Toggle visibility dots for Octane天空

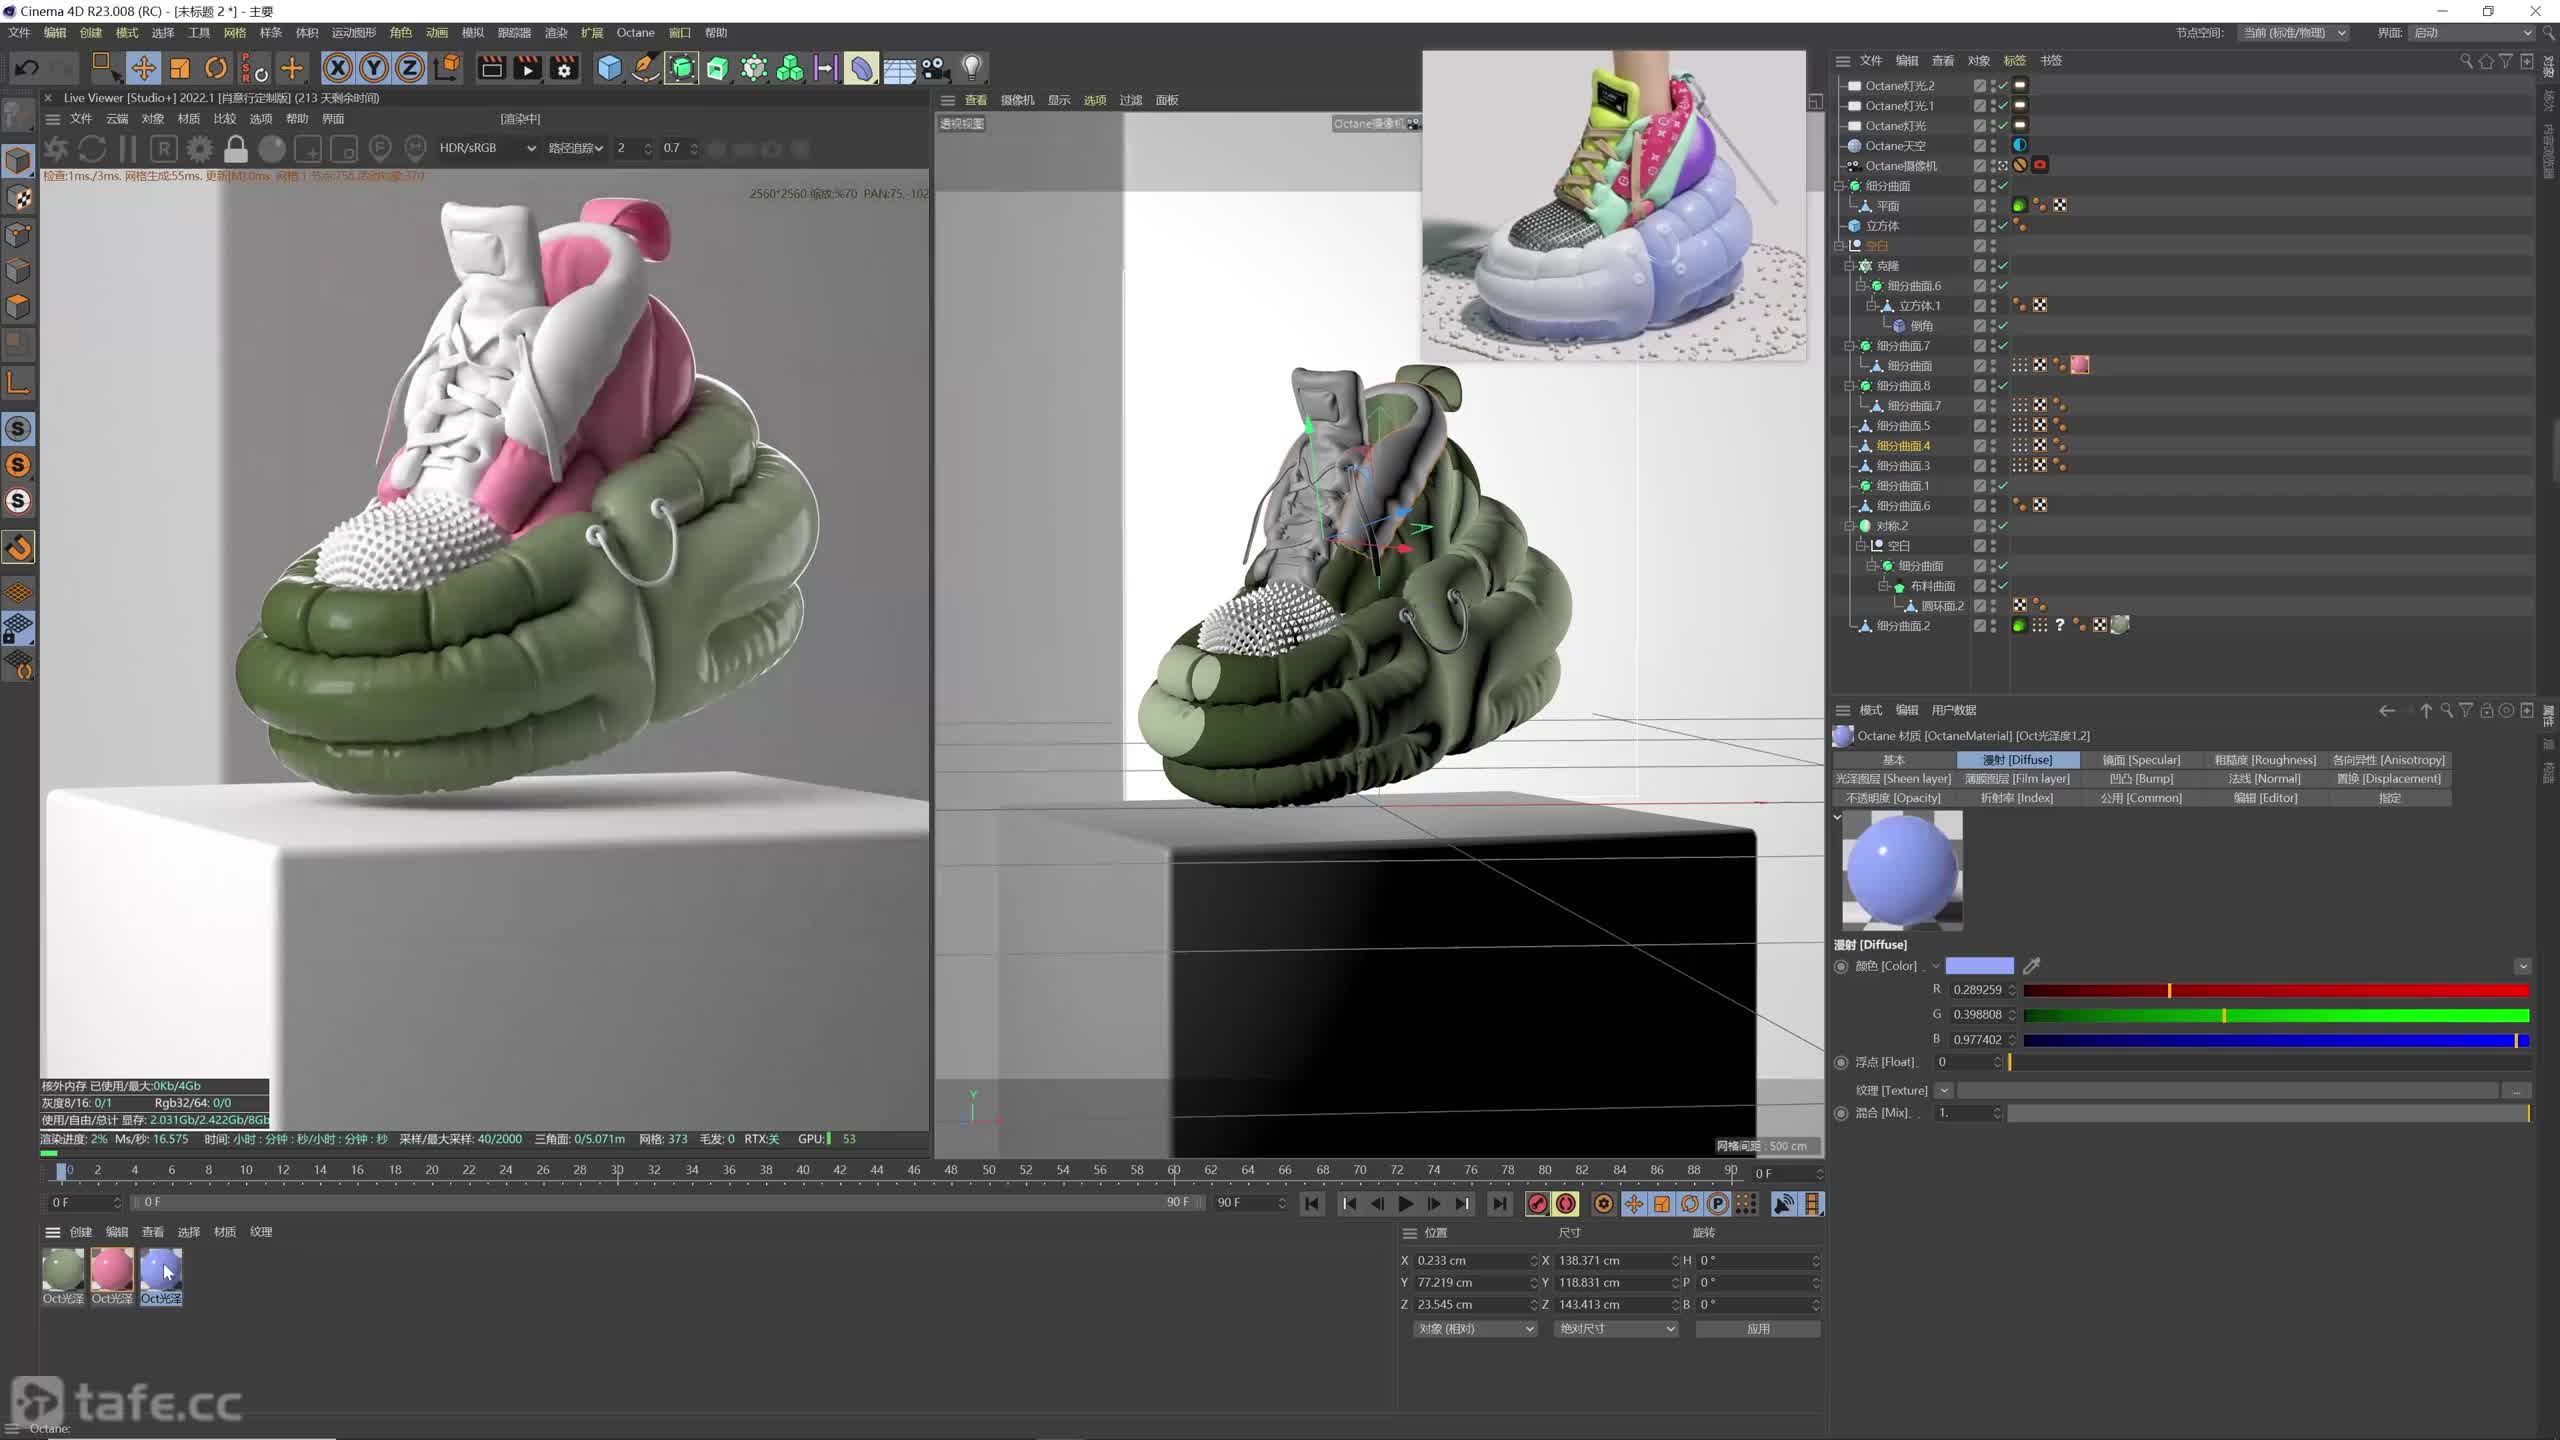tap(1993, 146)
